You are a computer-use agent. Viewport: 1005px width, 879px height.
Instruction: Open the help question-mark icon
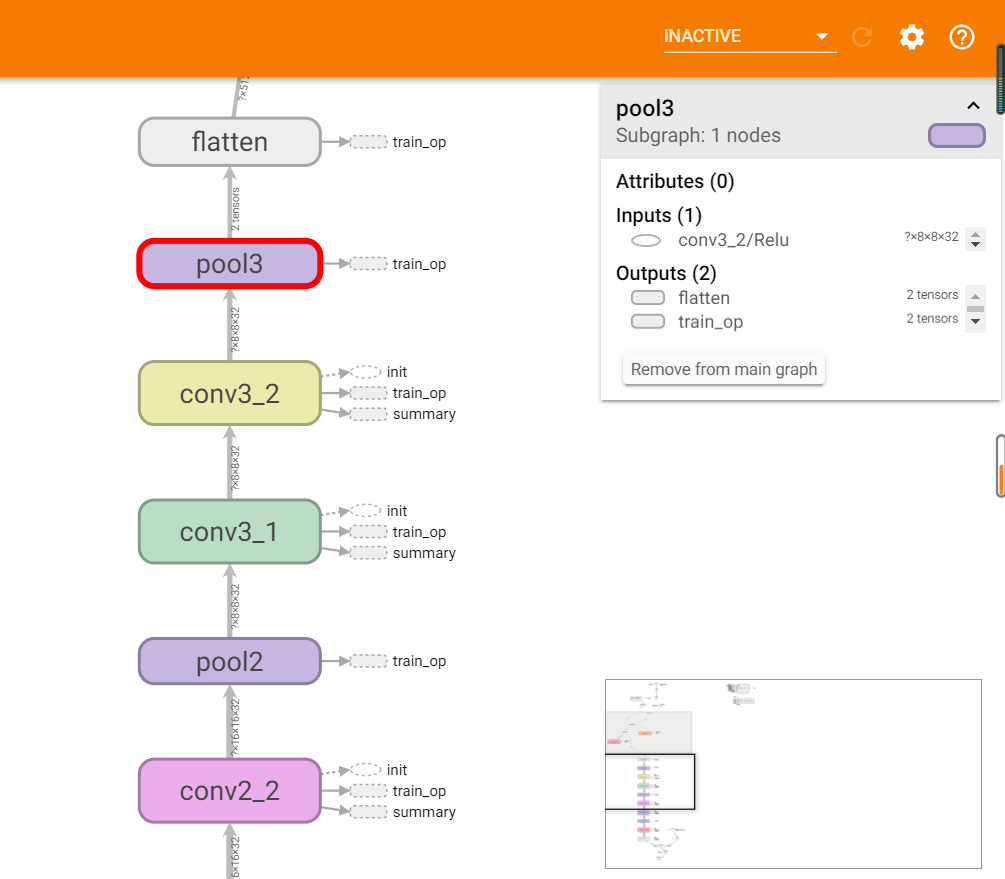[x=961, y=37]
